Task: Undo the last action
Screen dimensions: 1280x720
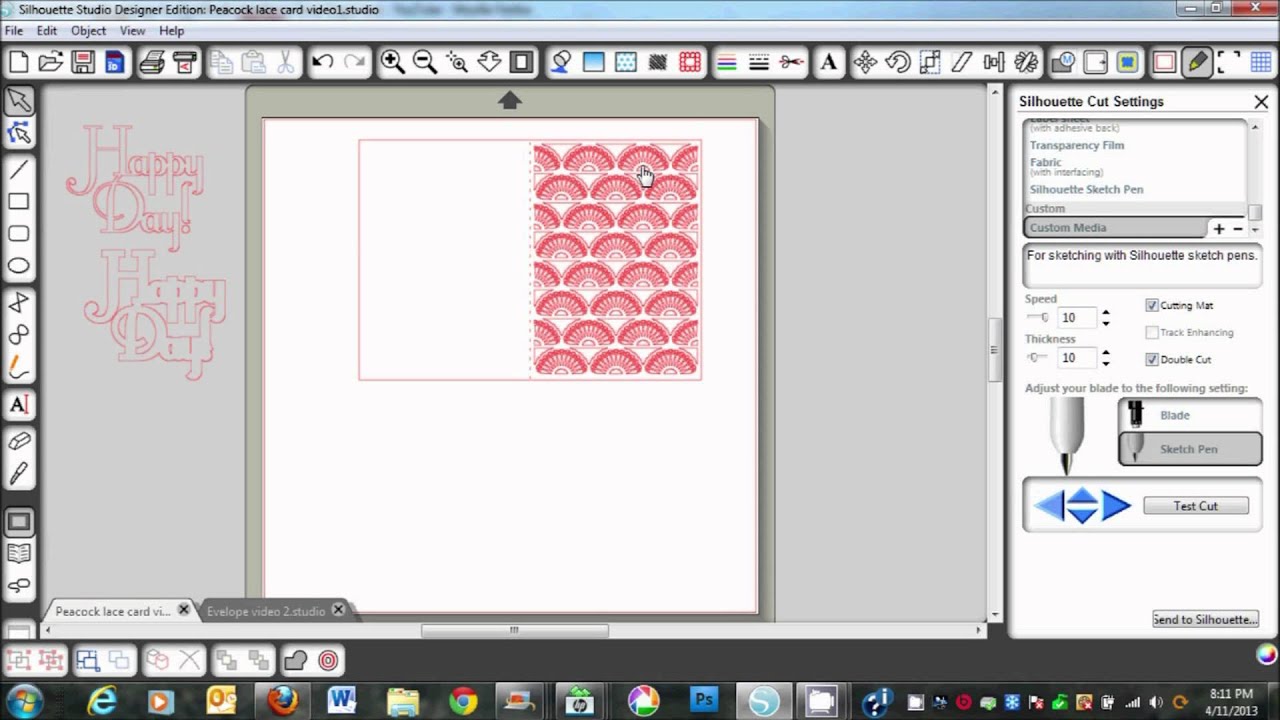Action: pyautogui.click(x=322, y=62)
